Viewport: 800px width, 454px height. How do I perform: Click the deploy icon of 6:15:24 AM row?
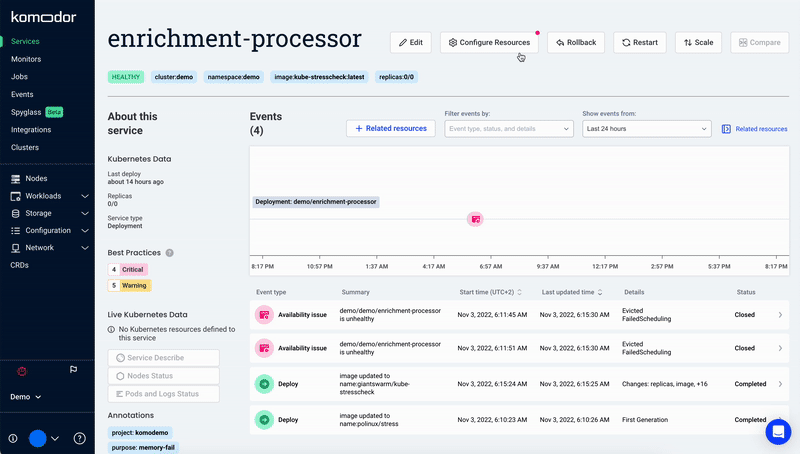click(264, 384)
